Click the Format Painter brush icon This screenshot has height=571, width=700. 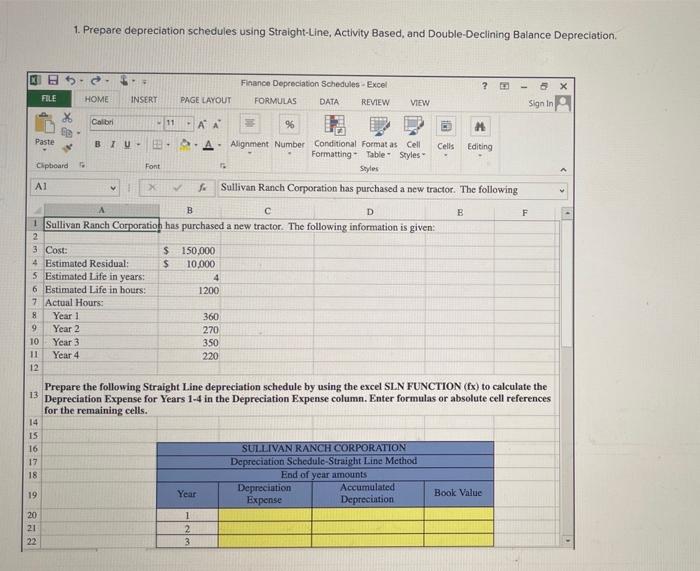67,147
